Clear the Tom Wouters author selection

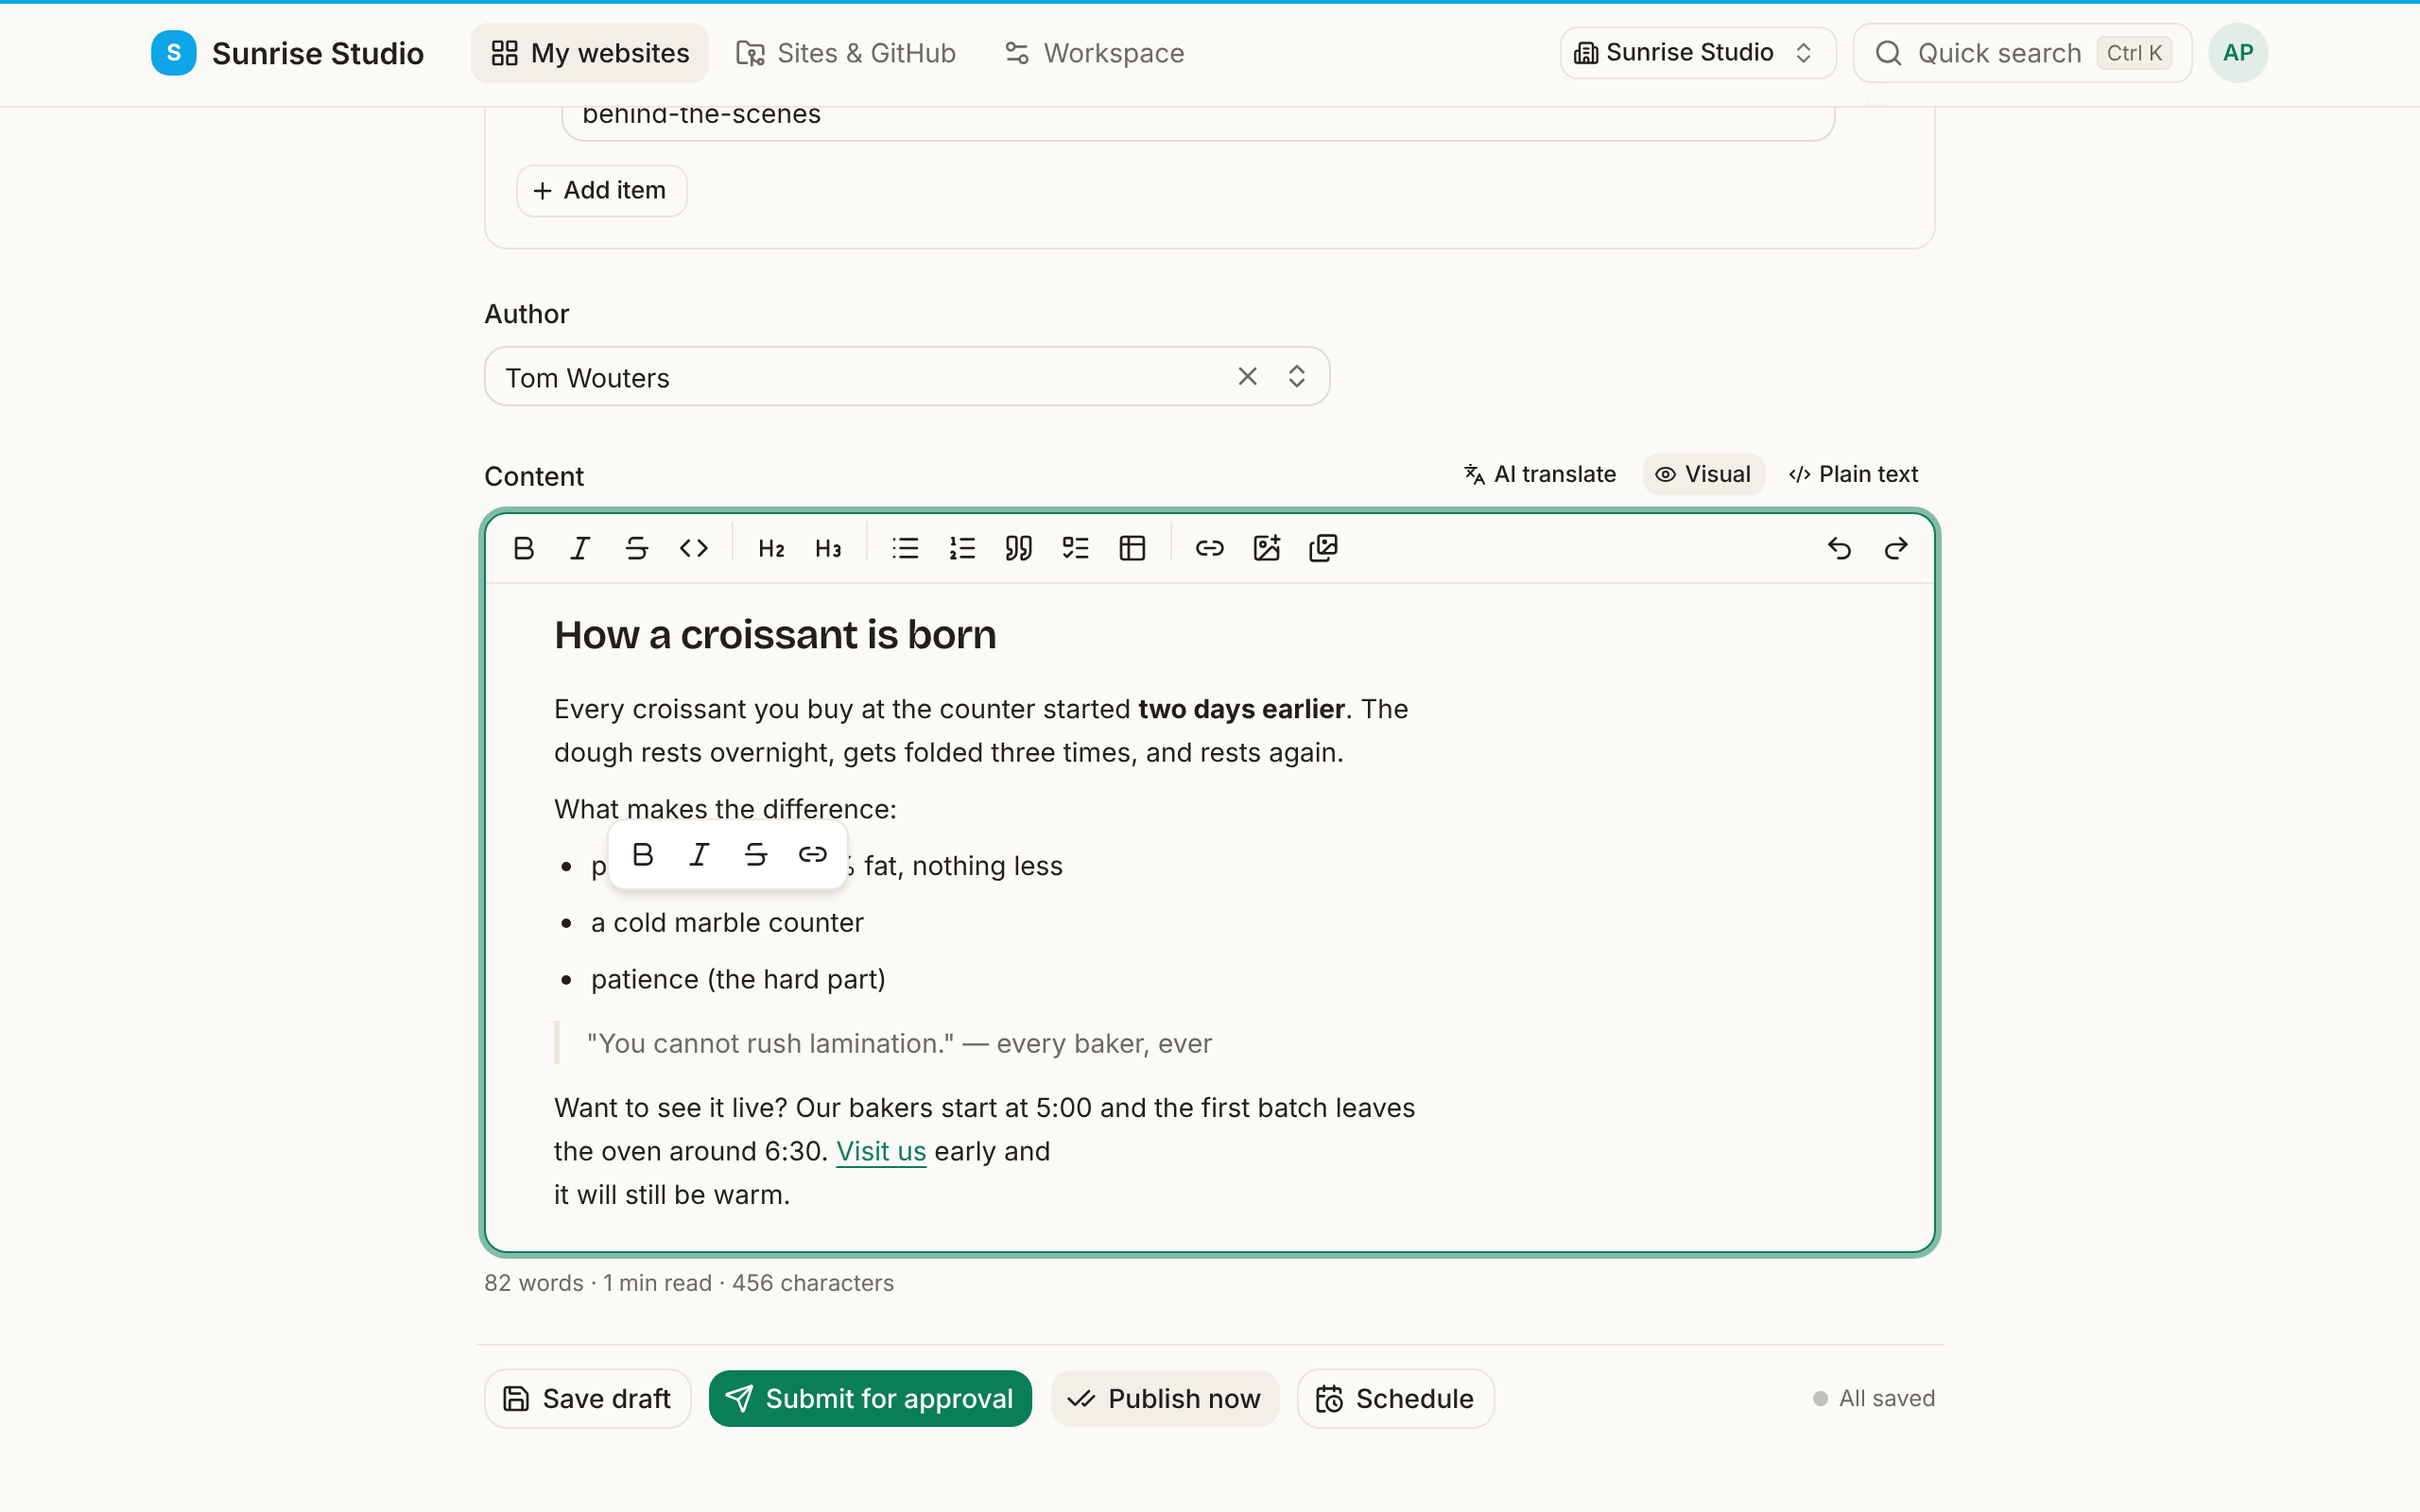tap(1247, 376)
